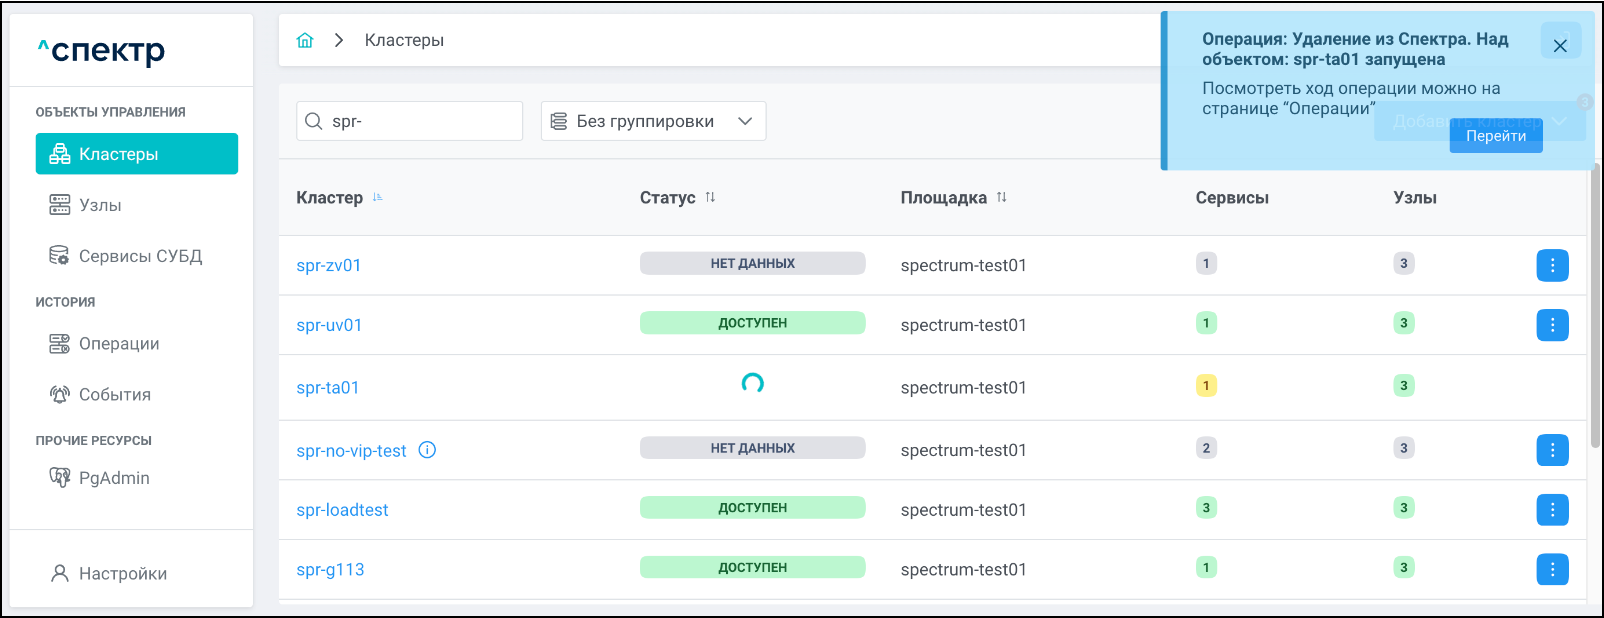The width and height of the screenshot is (1604, 618).
Task: Open the Операции history page
Action: point(119,344)
